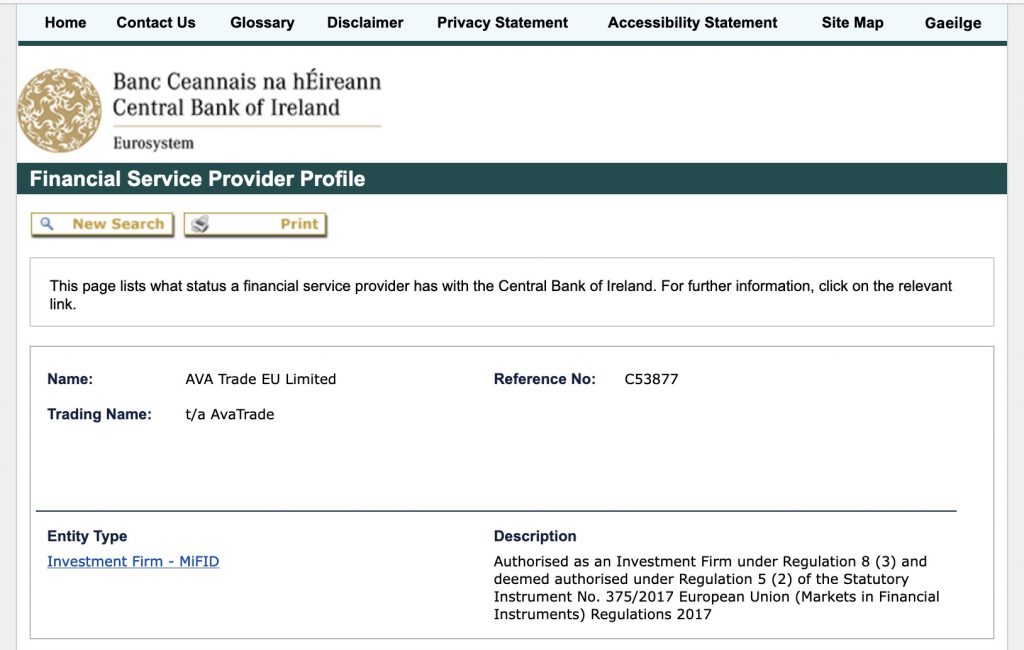Image resolution: width=1024 pixels, height=650 pixels.
Task: Open the Privacy Statement page
Action: point(502,23)
